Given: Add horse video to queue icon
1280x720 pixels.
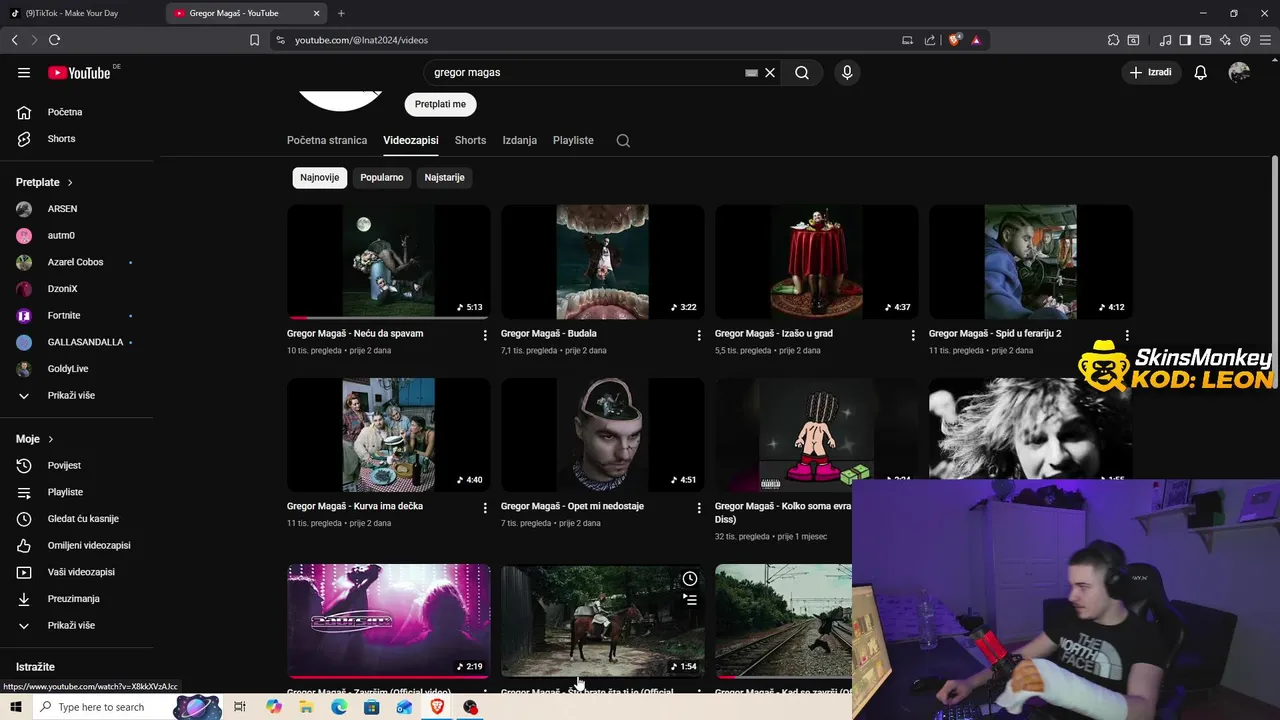Looking at the screenshot, I should tap(690, 600).
